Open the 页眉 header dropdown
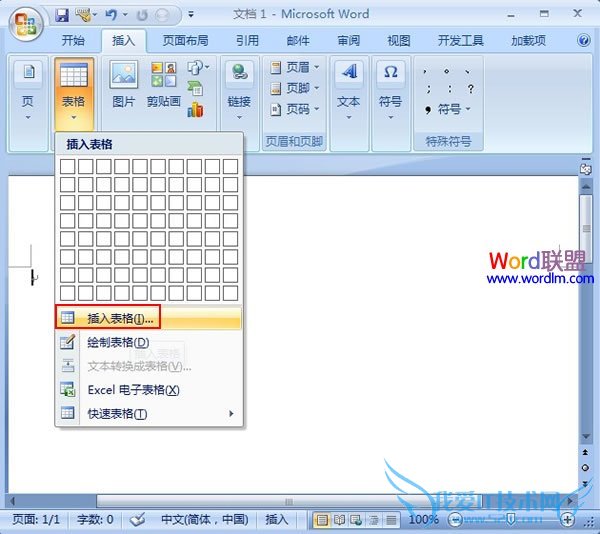Viewport: 600px width, 534px height. coord(294,67)
